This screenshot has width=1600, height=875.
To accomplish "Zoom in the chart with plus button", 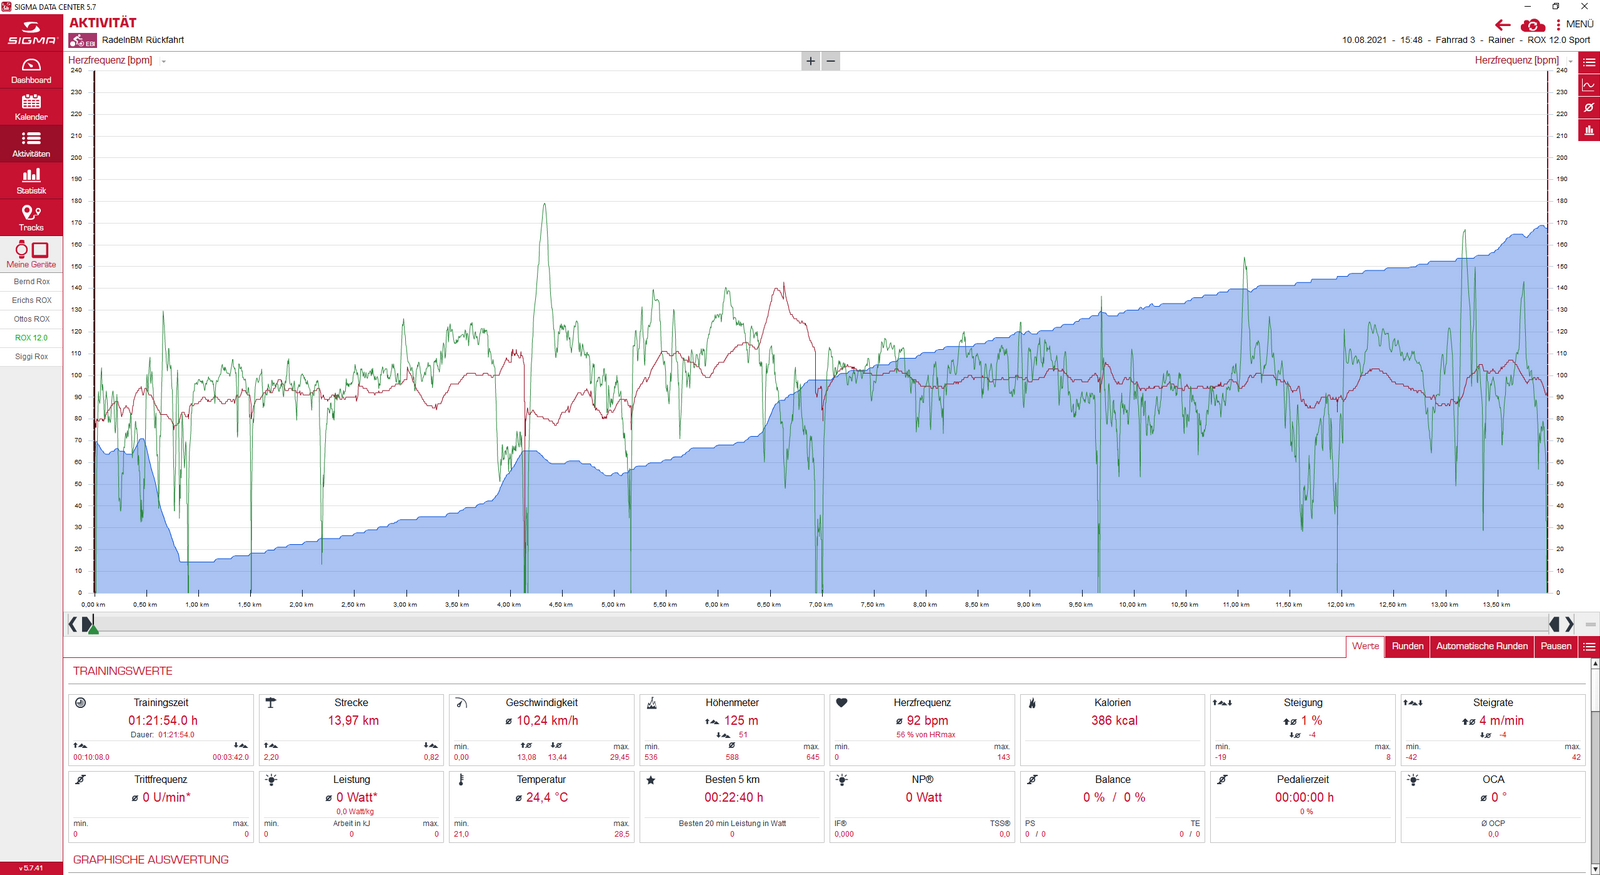I will (x=810, y=61).
